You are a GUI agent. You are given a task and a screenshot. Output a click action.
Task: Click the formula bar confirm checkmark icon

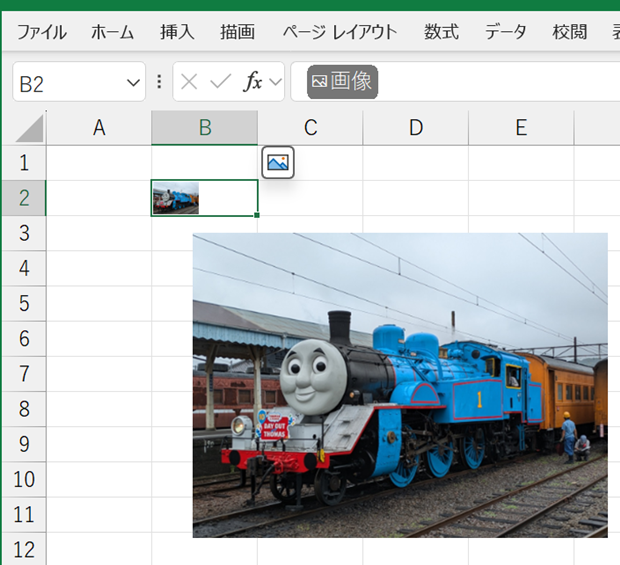(x=221, y=82)
